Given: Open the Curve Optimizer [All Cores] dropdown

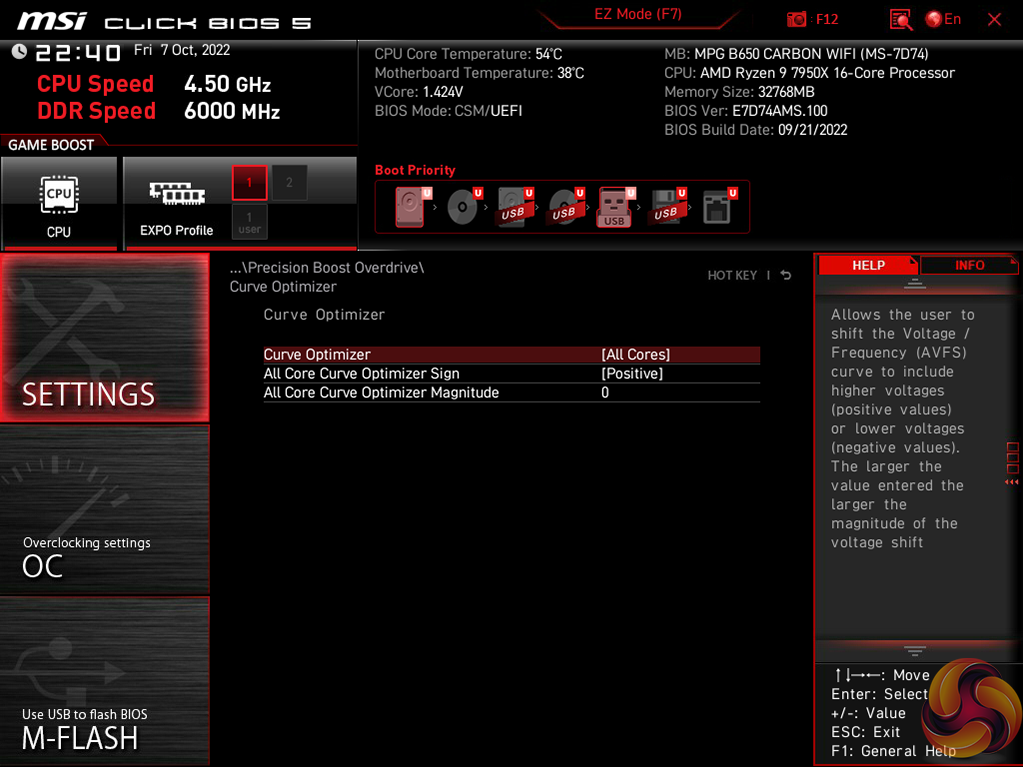Looking at the screenshot, I should pyautogui.click(x=512, y=354).
